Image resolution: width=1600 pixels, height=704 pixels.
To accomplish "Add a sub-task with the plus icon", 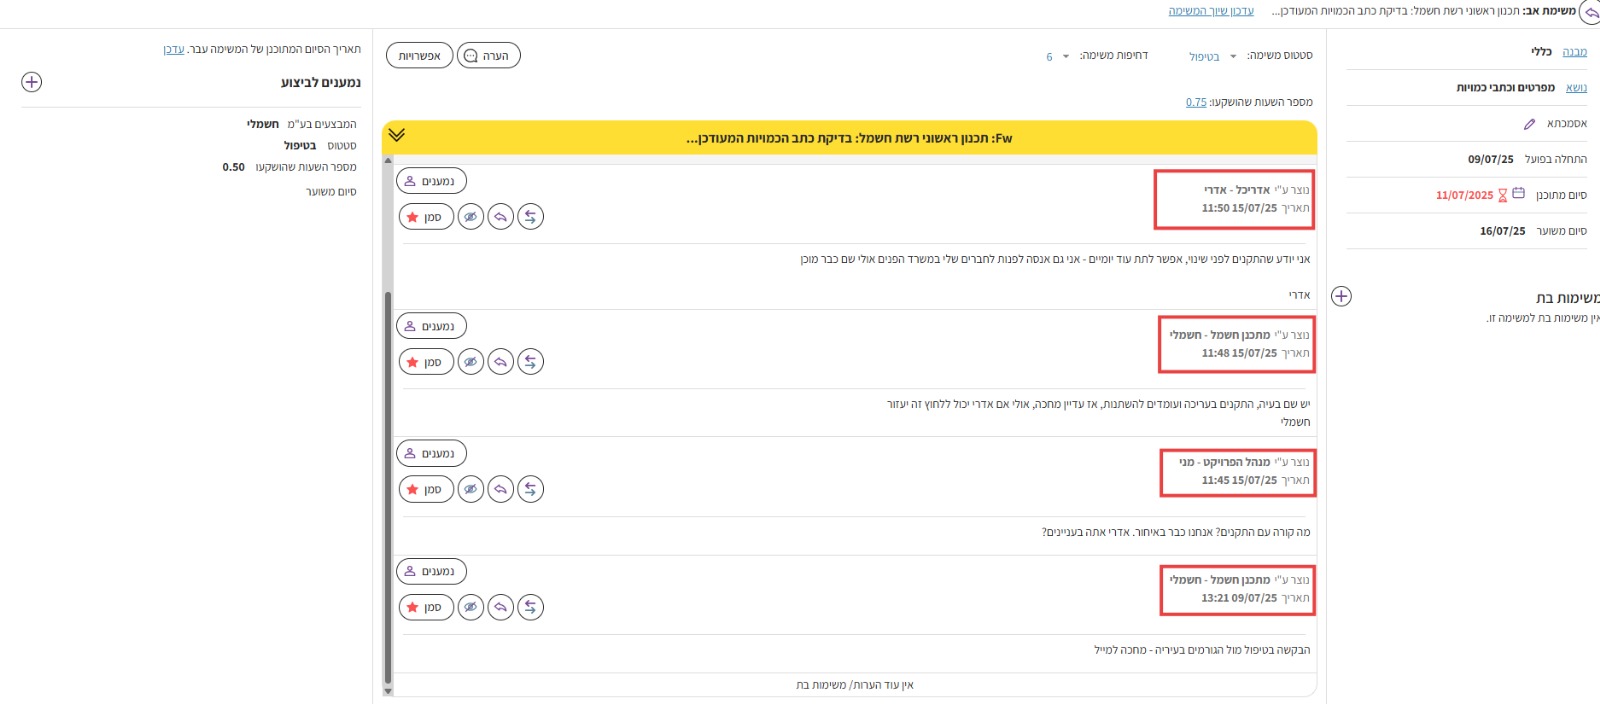I will tap(1342, 297).
